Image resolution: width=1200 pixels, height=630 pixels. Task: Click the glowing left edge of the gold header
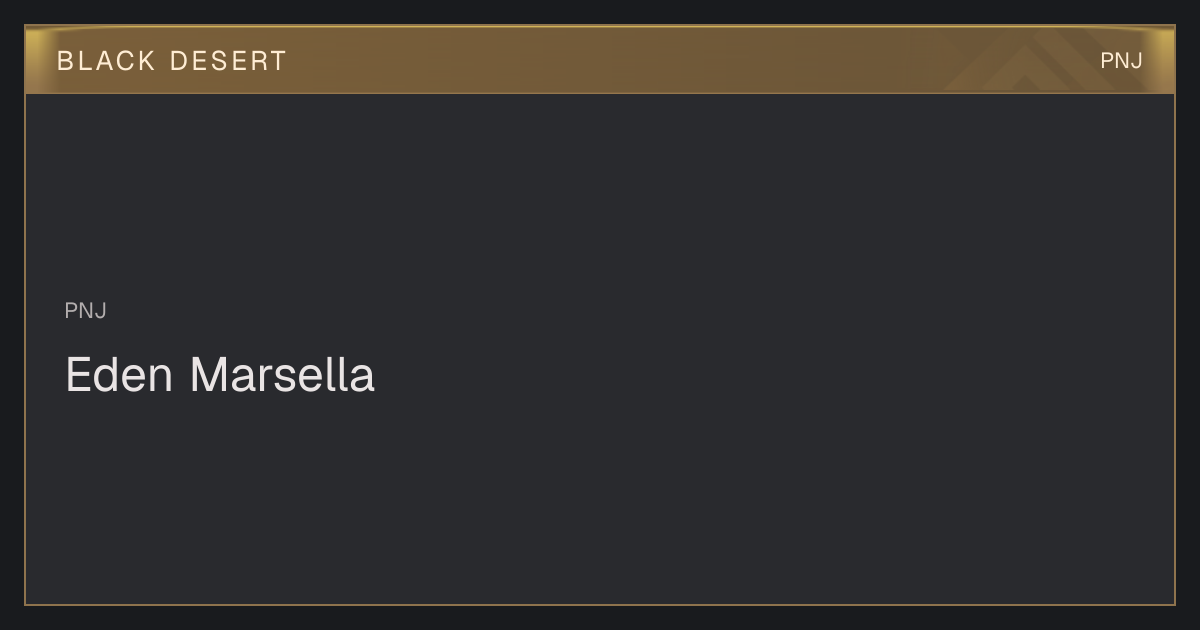34,60
